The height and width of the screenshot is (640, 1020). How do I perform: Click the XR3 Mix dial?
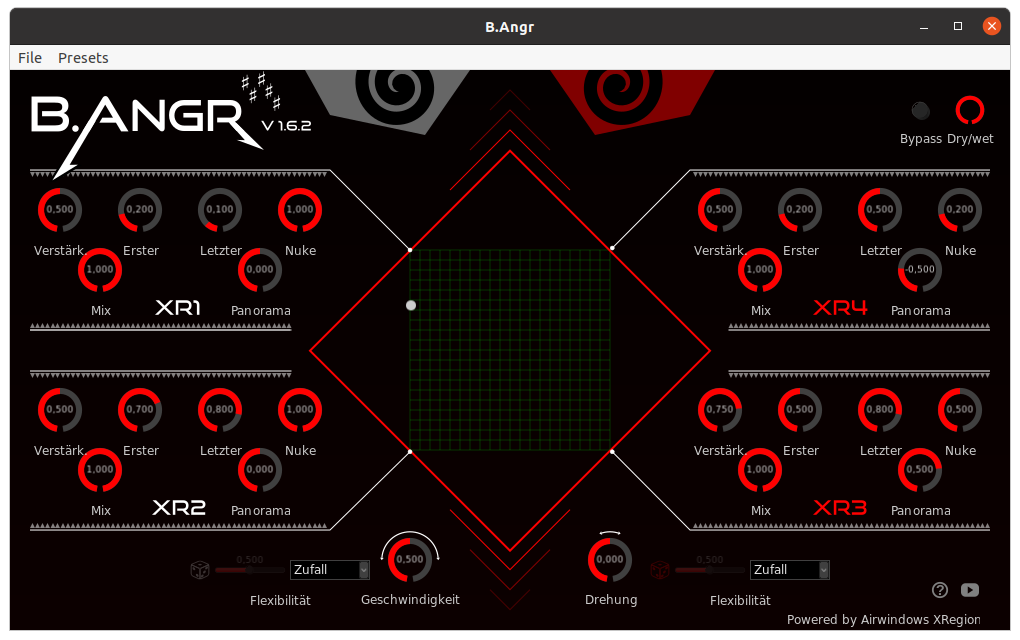[x=760, y=470]
